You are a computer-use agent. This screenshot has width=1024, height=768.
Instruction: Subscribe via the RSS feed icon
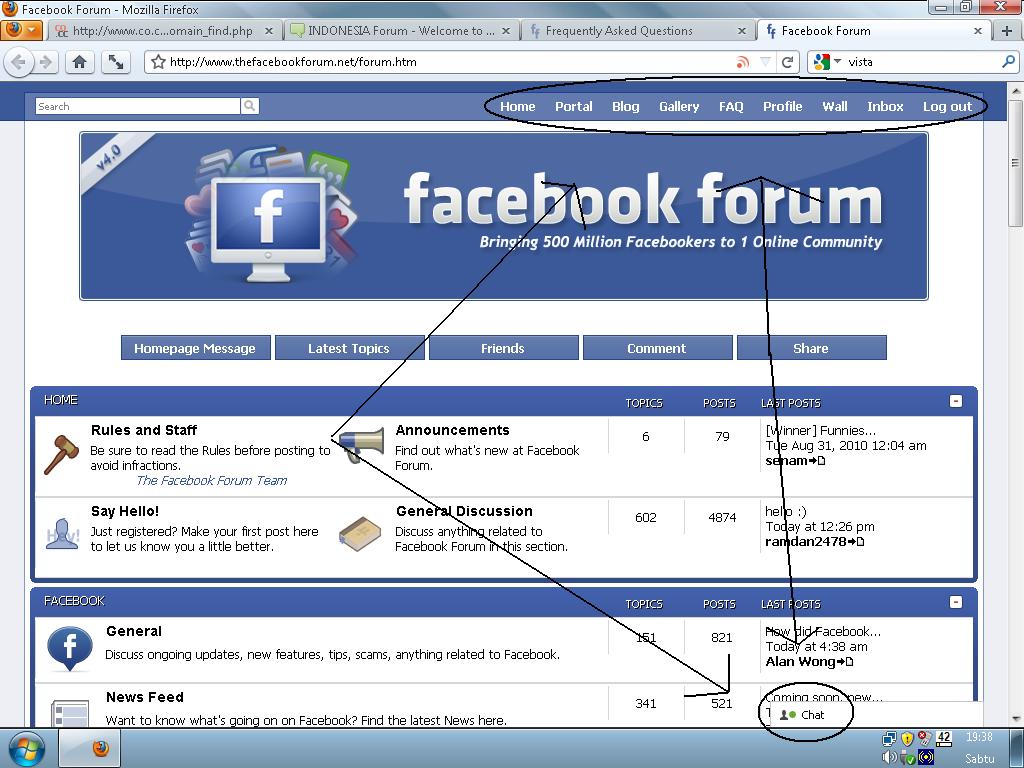click(742, 62)
